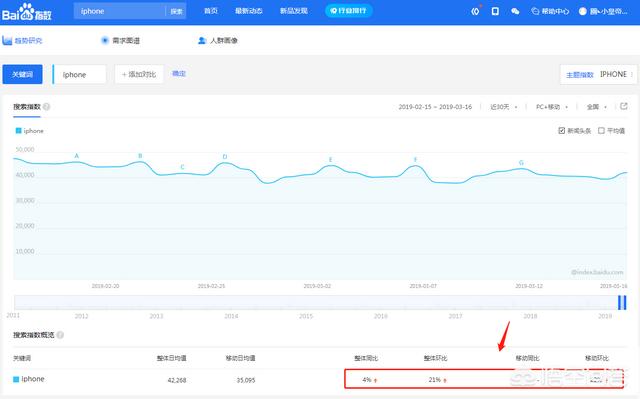Toggle the iphone legend swatch above chart
This screenshot has height=399, width=640.
click(x=18, y=131)
